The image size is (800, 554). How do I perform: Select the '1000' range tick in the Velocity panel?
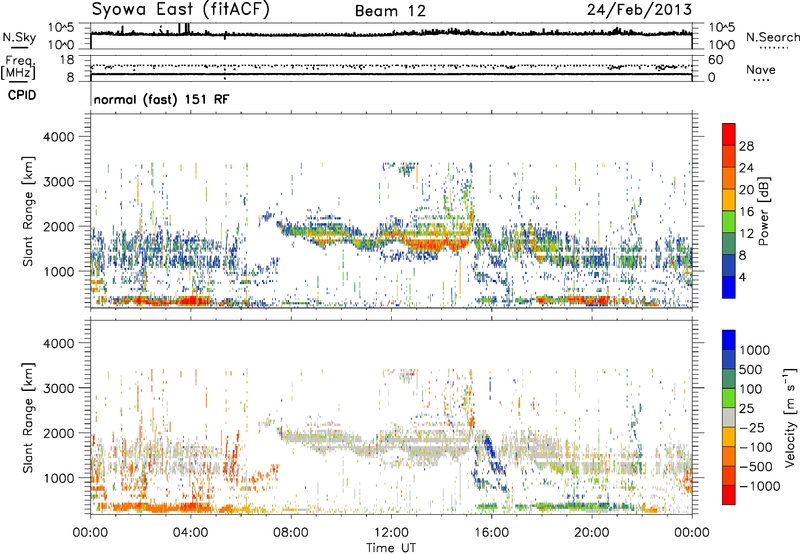point(58,478)
